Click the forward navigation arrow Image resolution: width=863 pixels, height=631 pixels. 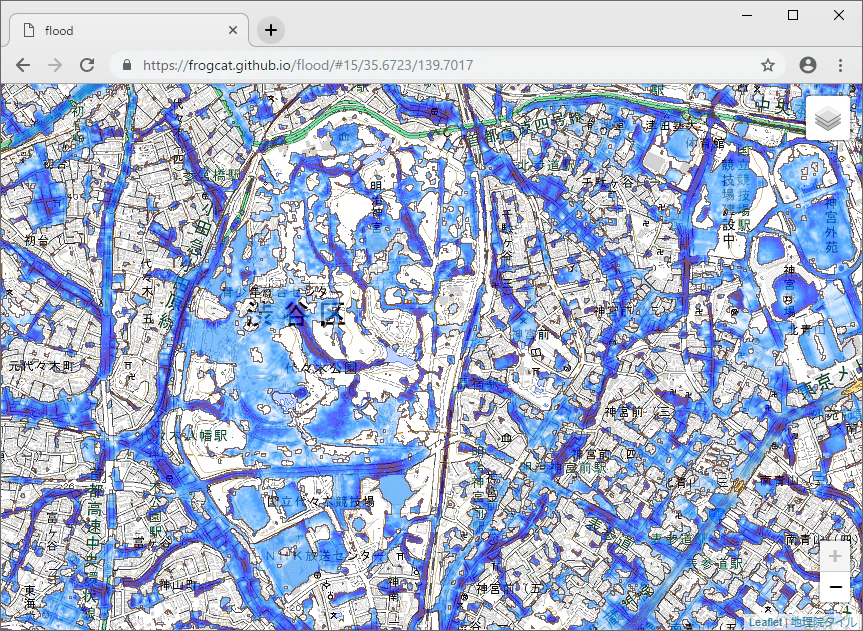[55, 65]
